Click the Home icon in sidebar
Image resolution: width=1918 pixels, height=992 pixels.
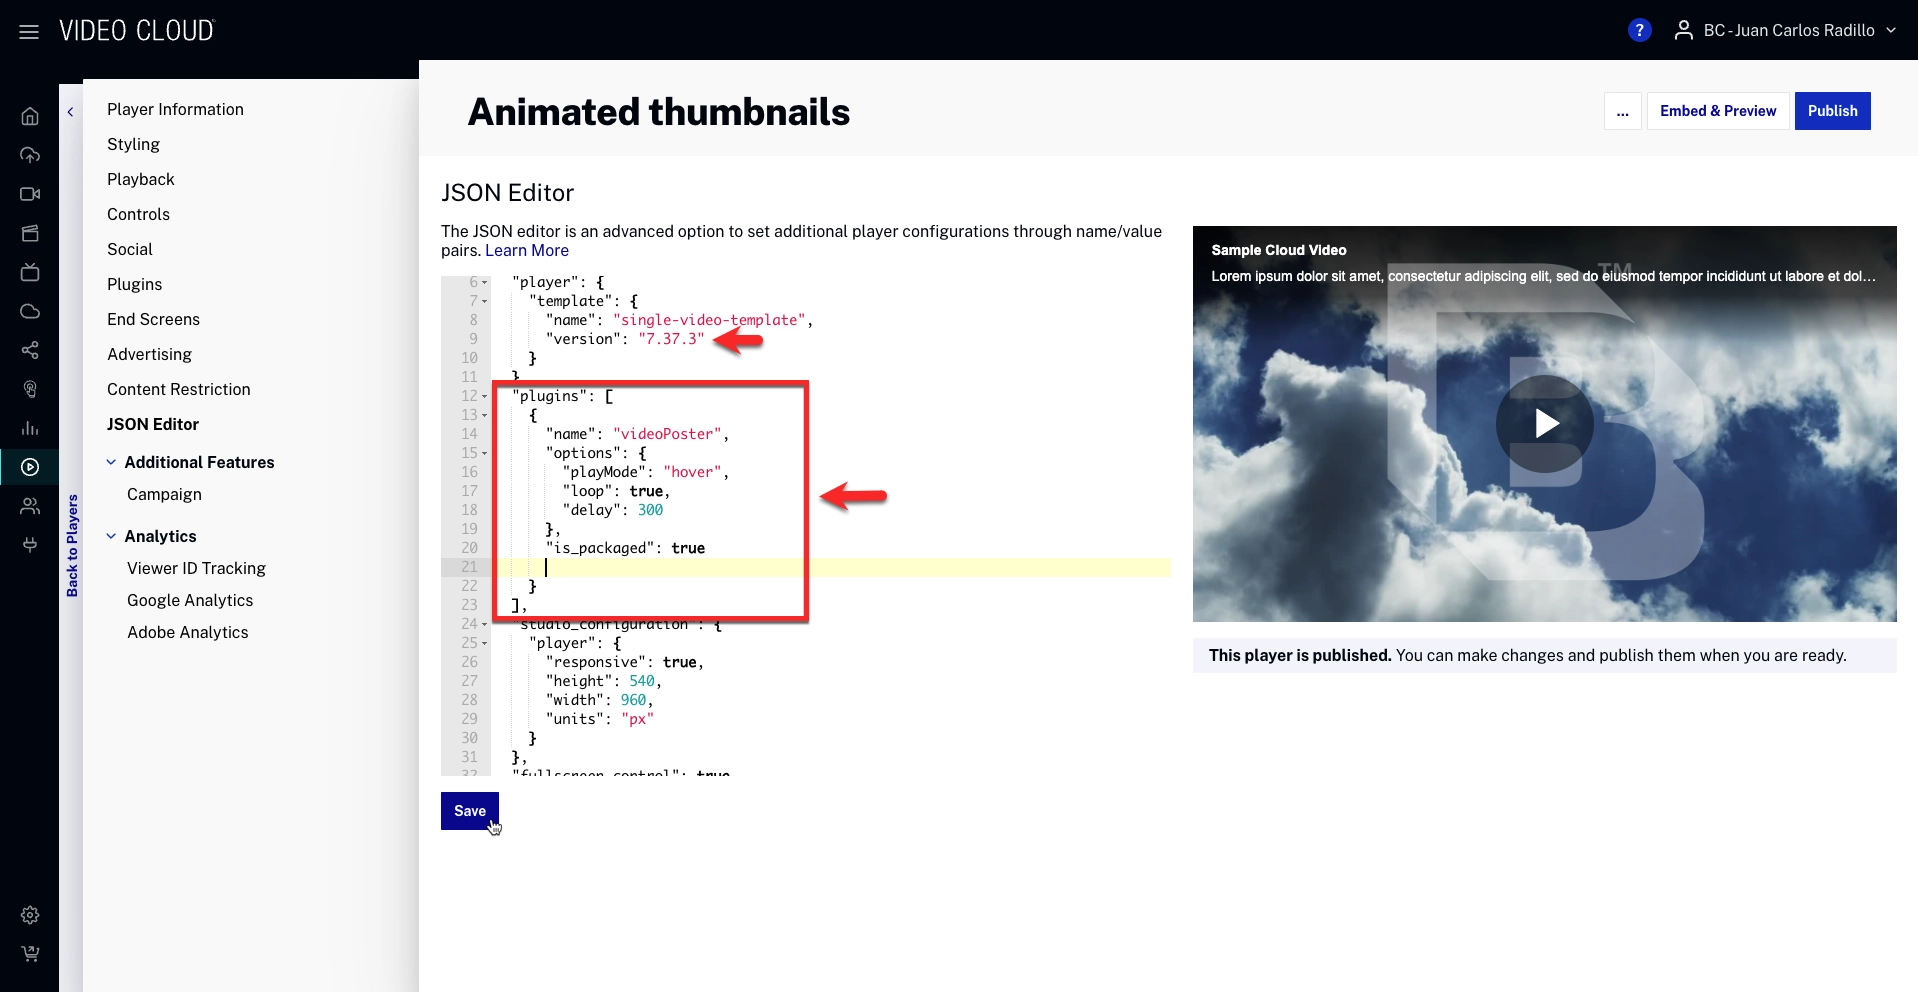pos(30,116)
